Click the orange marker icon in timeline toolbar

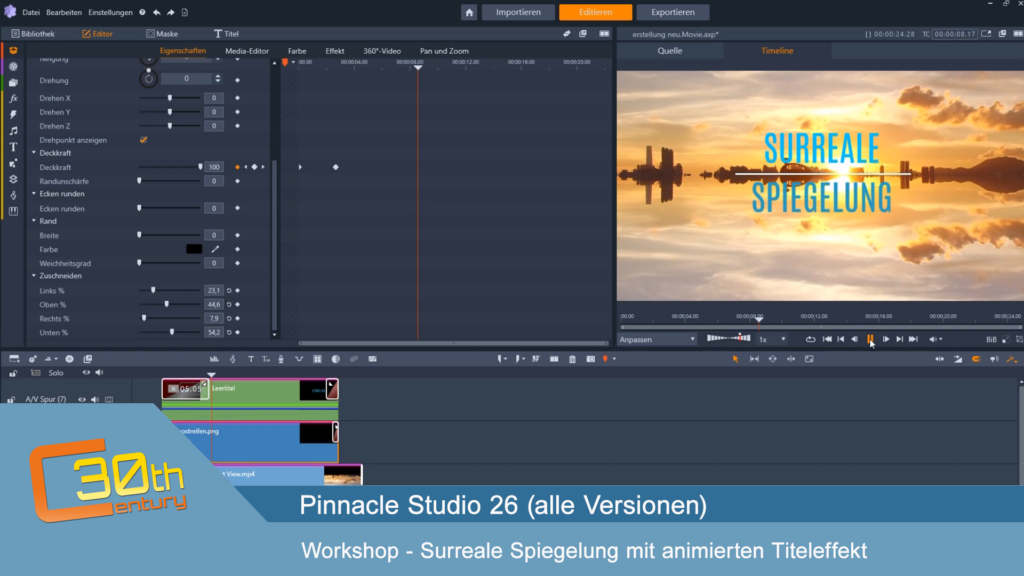tap(605, 359)
